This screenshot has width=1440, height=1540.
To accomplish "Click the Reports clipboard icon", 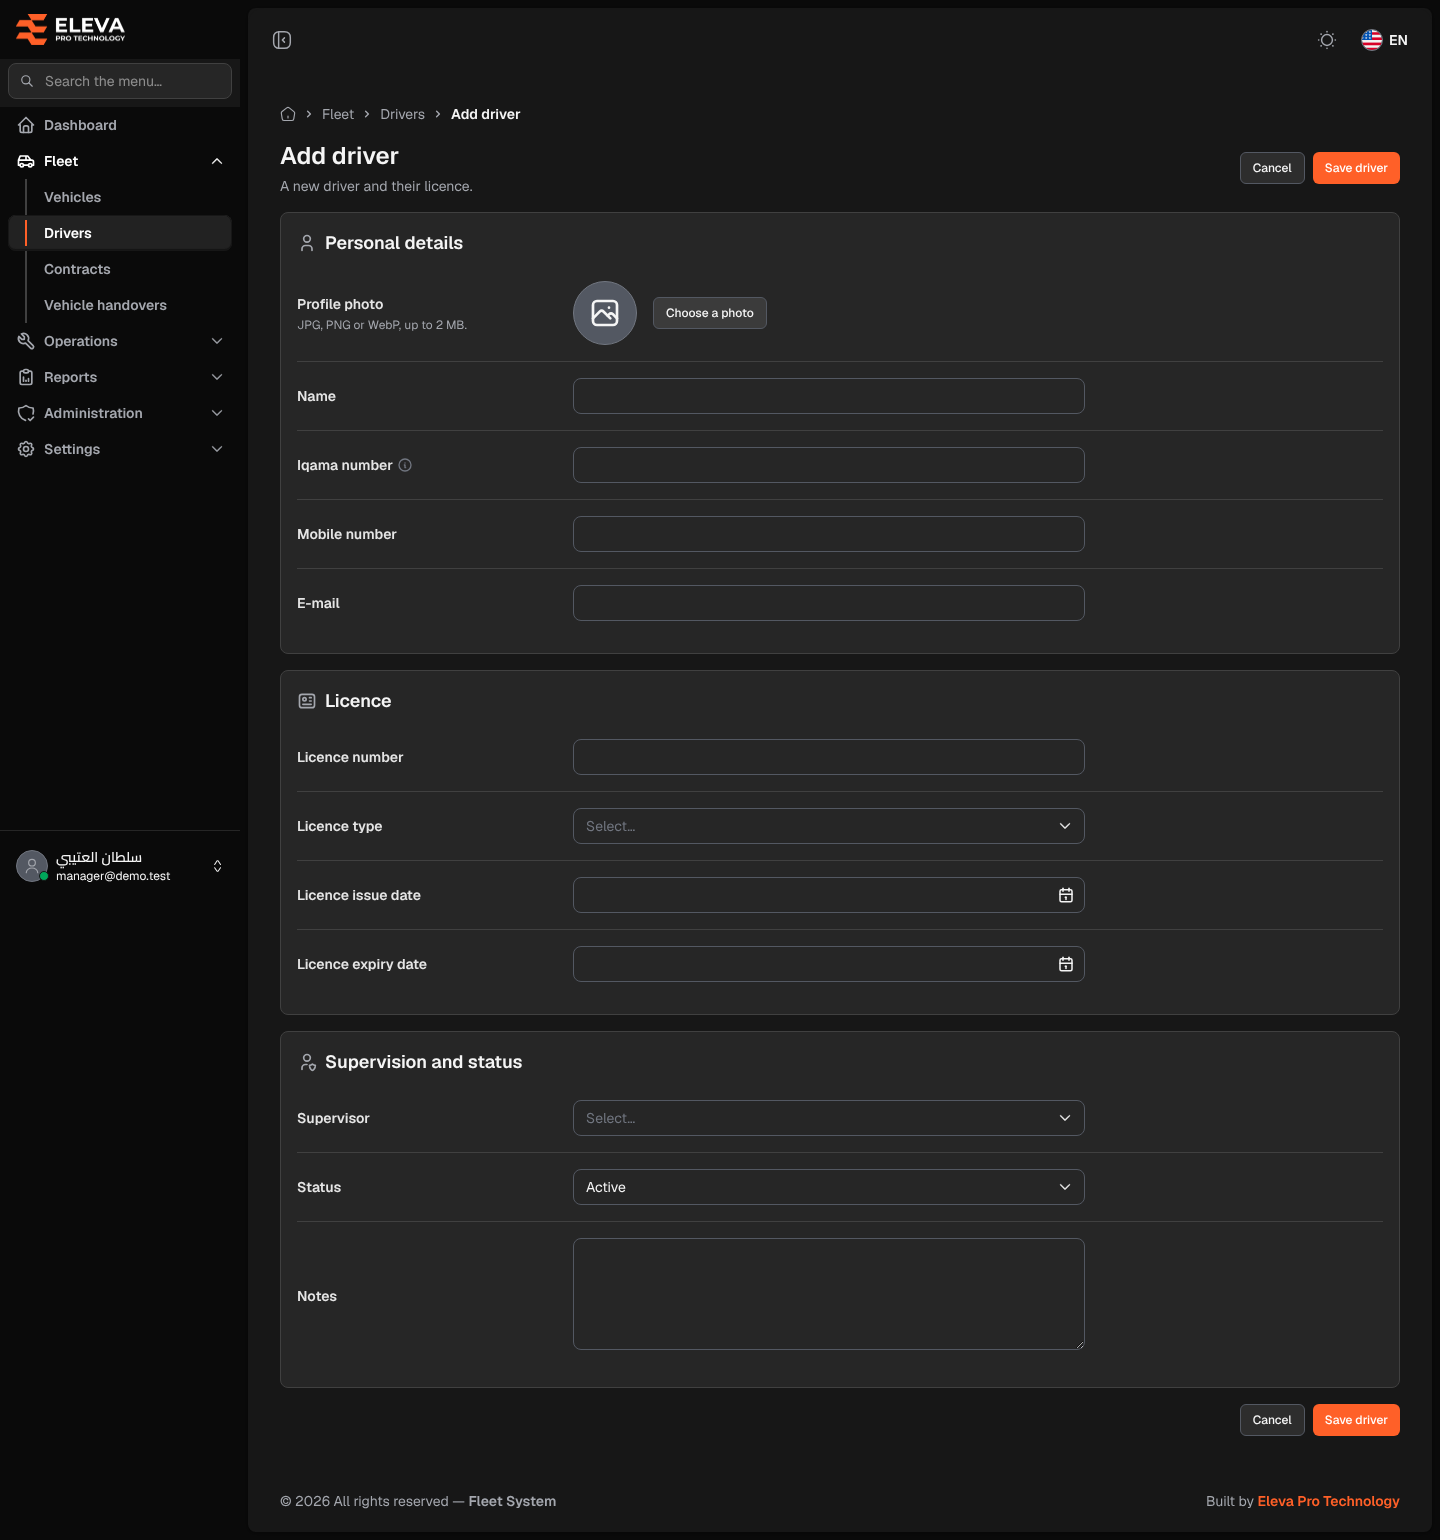I will click(26, 377).
